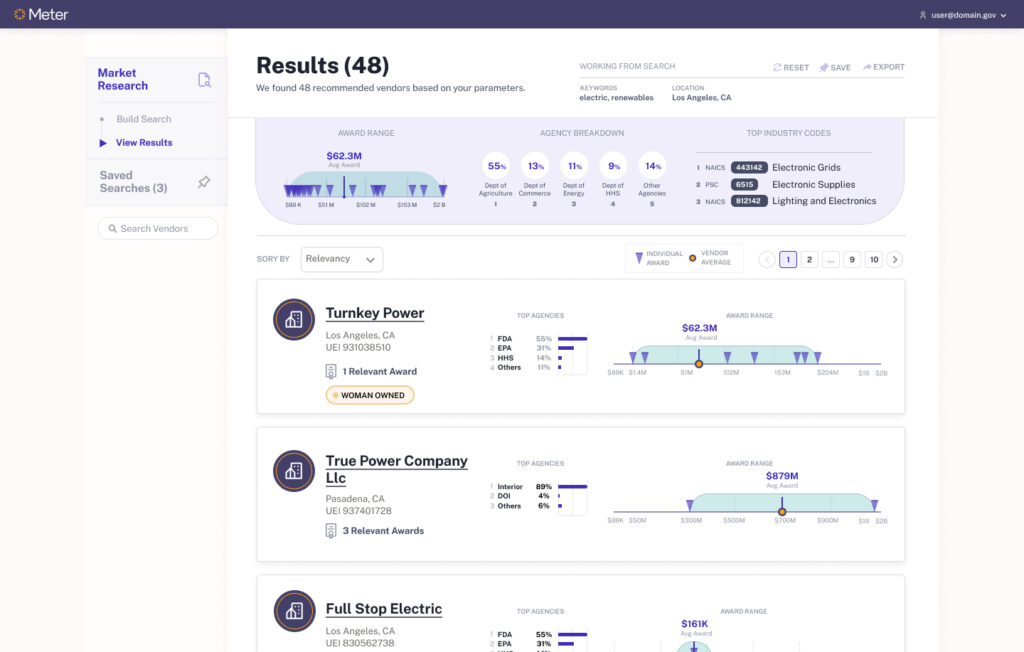This screenshot has height=652, width=1024.
Task: Click the True Power Company building icon
Action: 294,470
